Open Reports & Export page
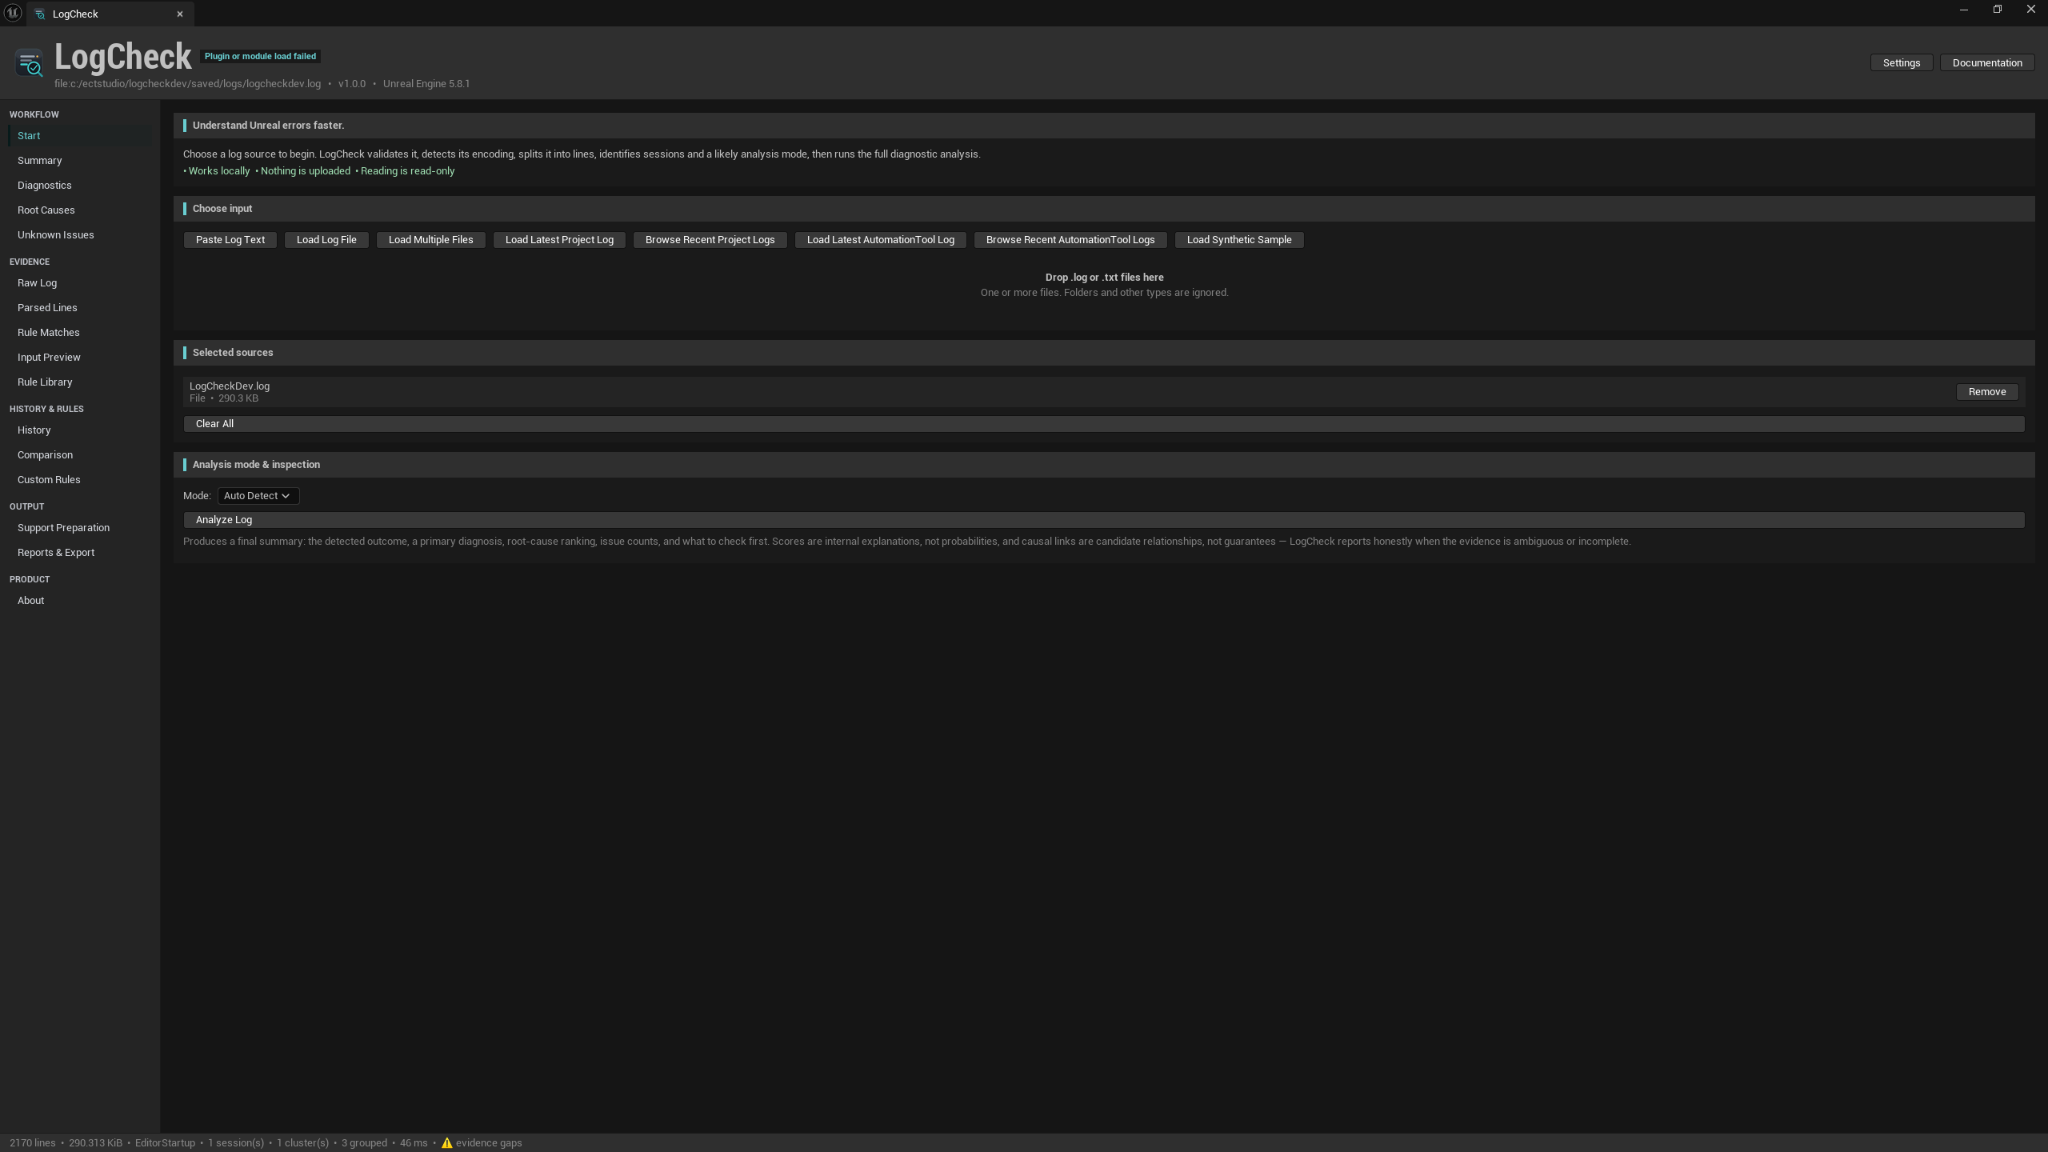This screenshot has height=1152, width=2048. 80,553
